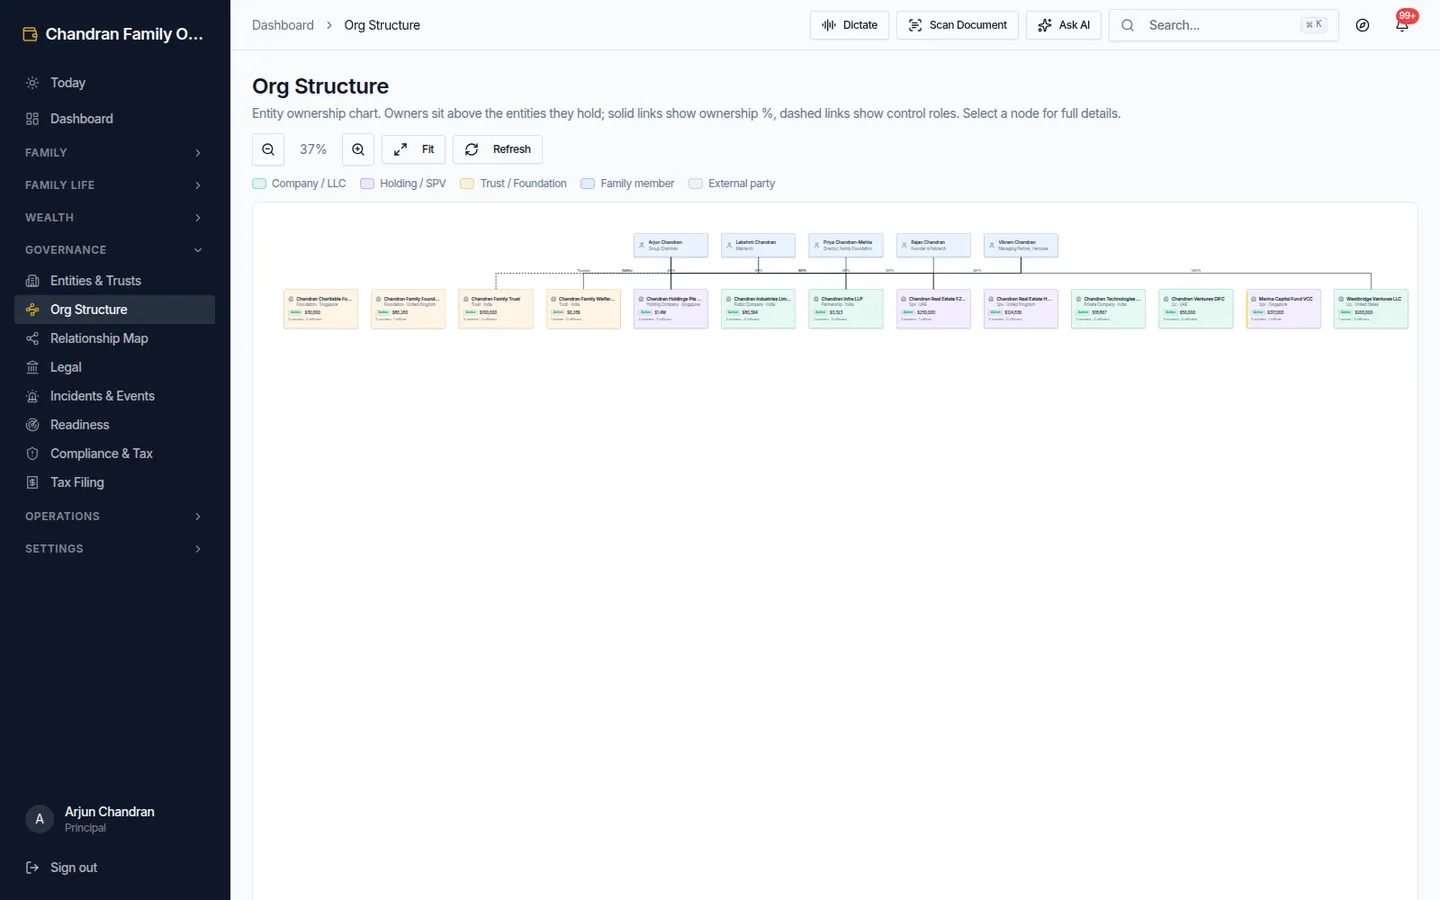Focus the Search input field

(1224, 25)
